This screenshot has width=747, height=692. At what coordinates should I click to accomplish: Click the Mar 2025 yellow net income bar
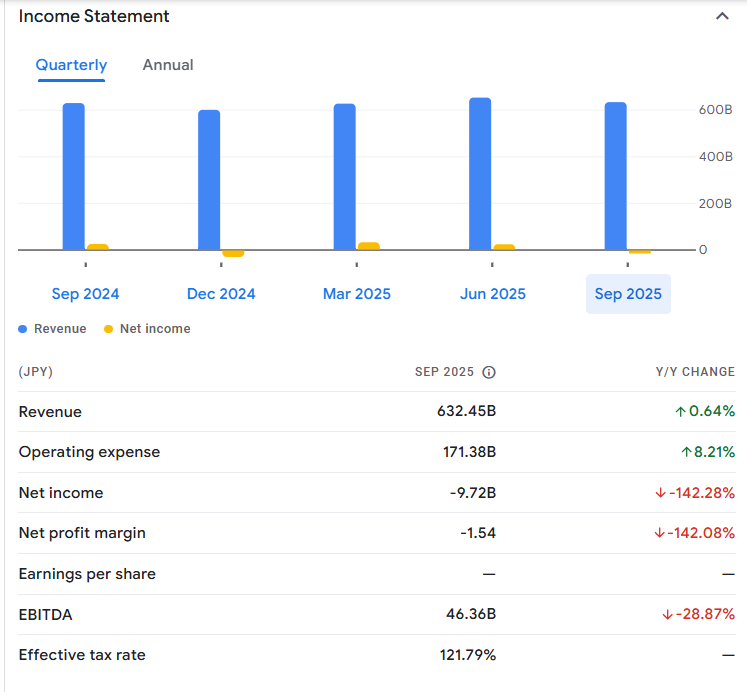pyautogui.click(x=368, y=246)
